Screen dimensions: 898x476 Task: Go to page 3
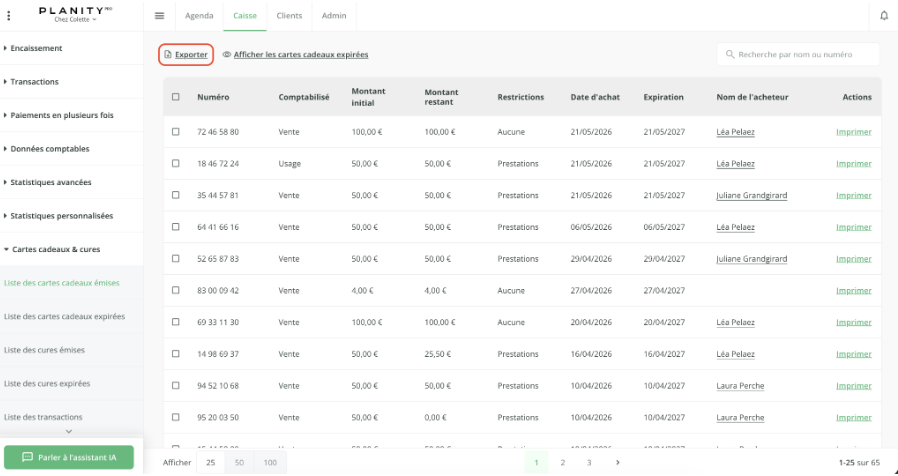[589, 462]
